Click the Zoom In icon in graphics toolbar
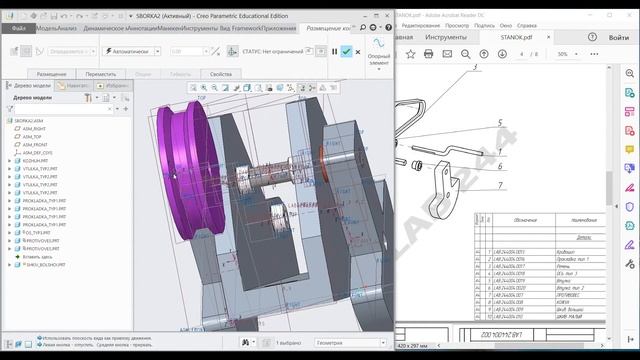This screenshot has width=640, height=360. click(x=204, y=88)
